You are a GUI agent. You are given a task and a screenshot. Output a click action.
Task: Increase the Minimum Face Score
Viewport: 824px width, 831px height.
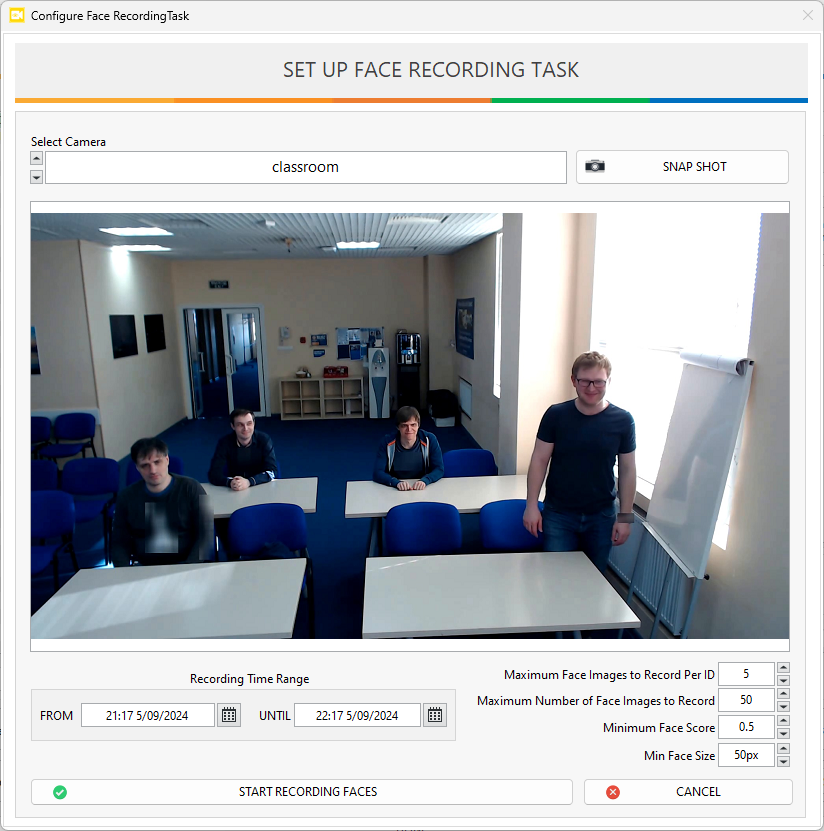pos(783,721)
